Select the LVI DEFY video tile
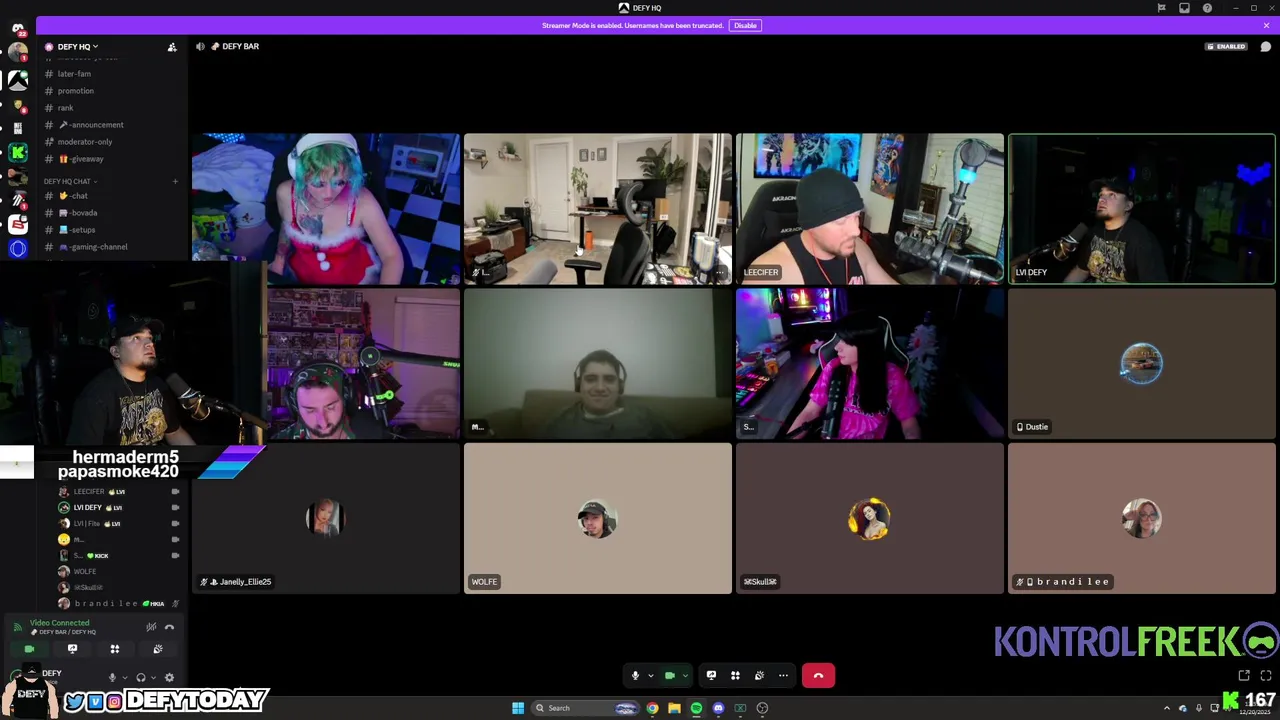This screenshot has height=720, width=1280. (1142, 209)
